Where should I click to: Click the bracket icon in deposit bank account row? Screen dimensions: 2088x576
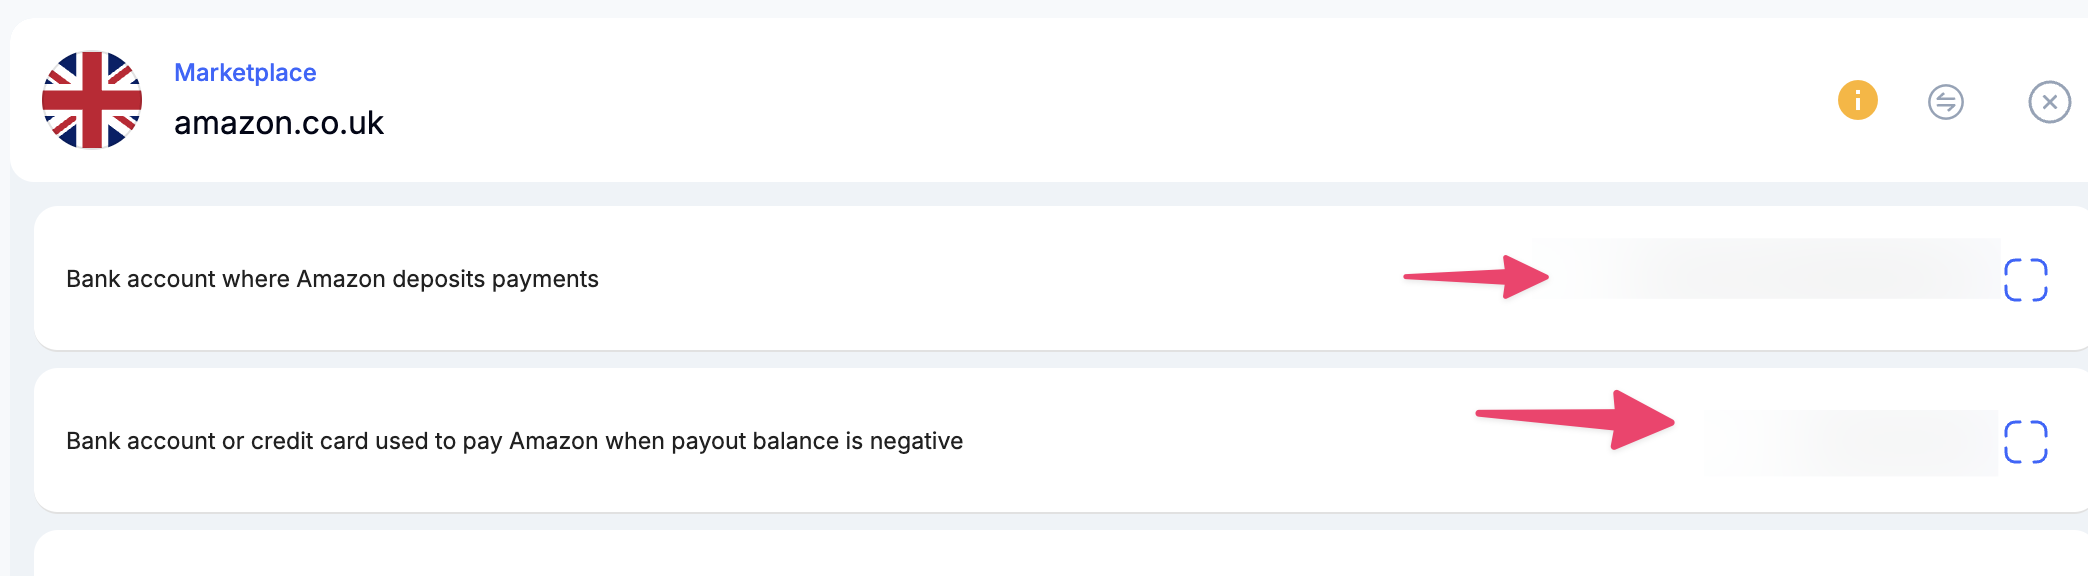[x=2025, y=280]
